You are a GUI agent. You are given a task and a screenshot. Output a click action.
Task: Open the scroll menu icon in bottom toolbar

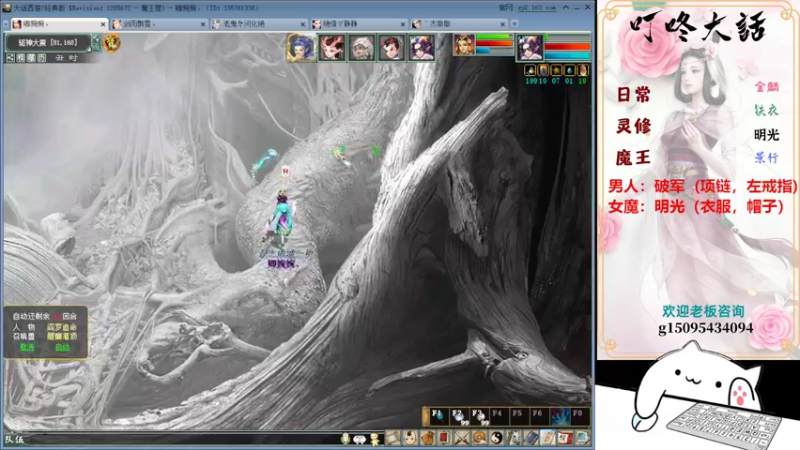[x=392, y=438]
